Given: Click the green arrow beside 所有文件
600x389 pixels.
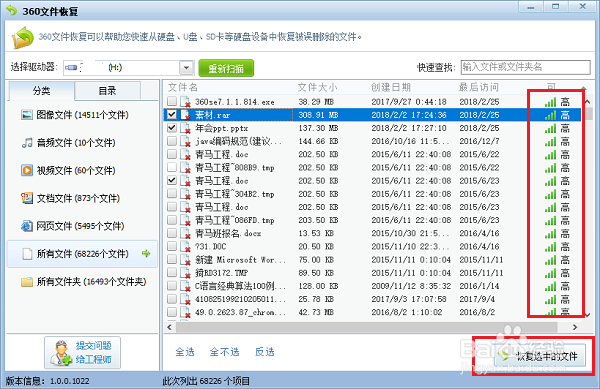Looking at the screenshot, I should click(146, 253).
